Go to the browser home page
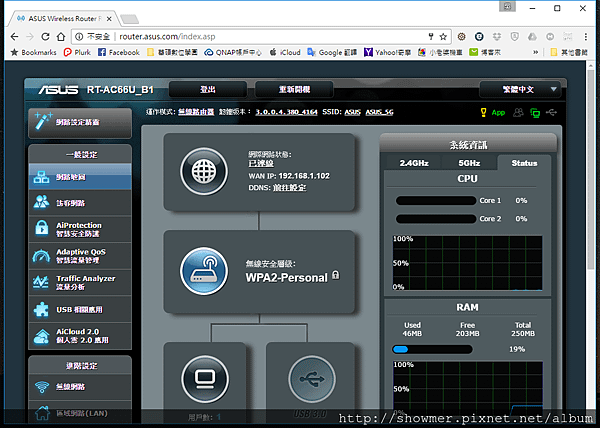Image resolution: width=600 pixels, height=428 pixels. click(61, 37)
